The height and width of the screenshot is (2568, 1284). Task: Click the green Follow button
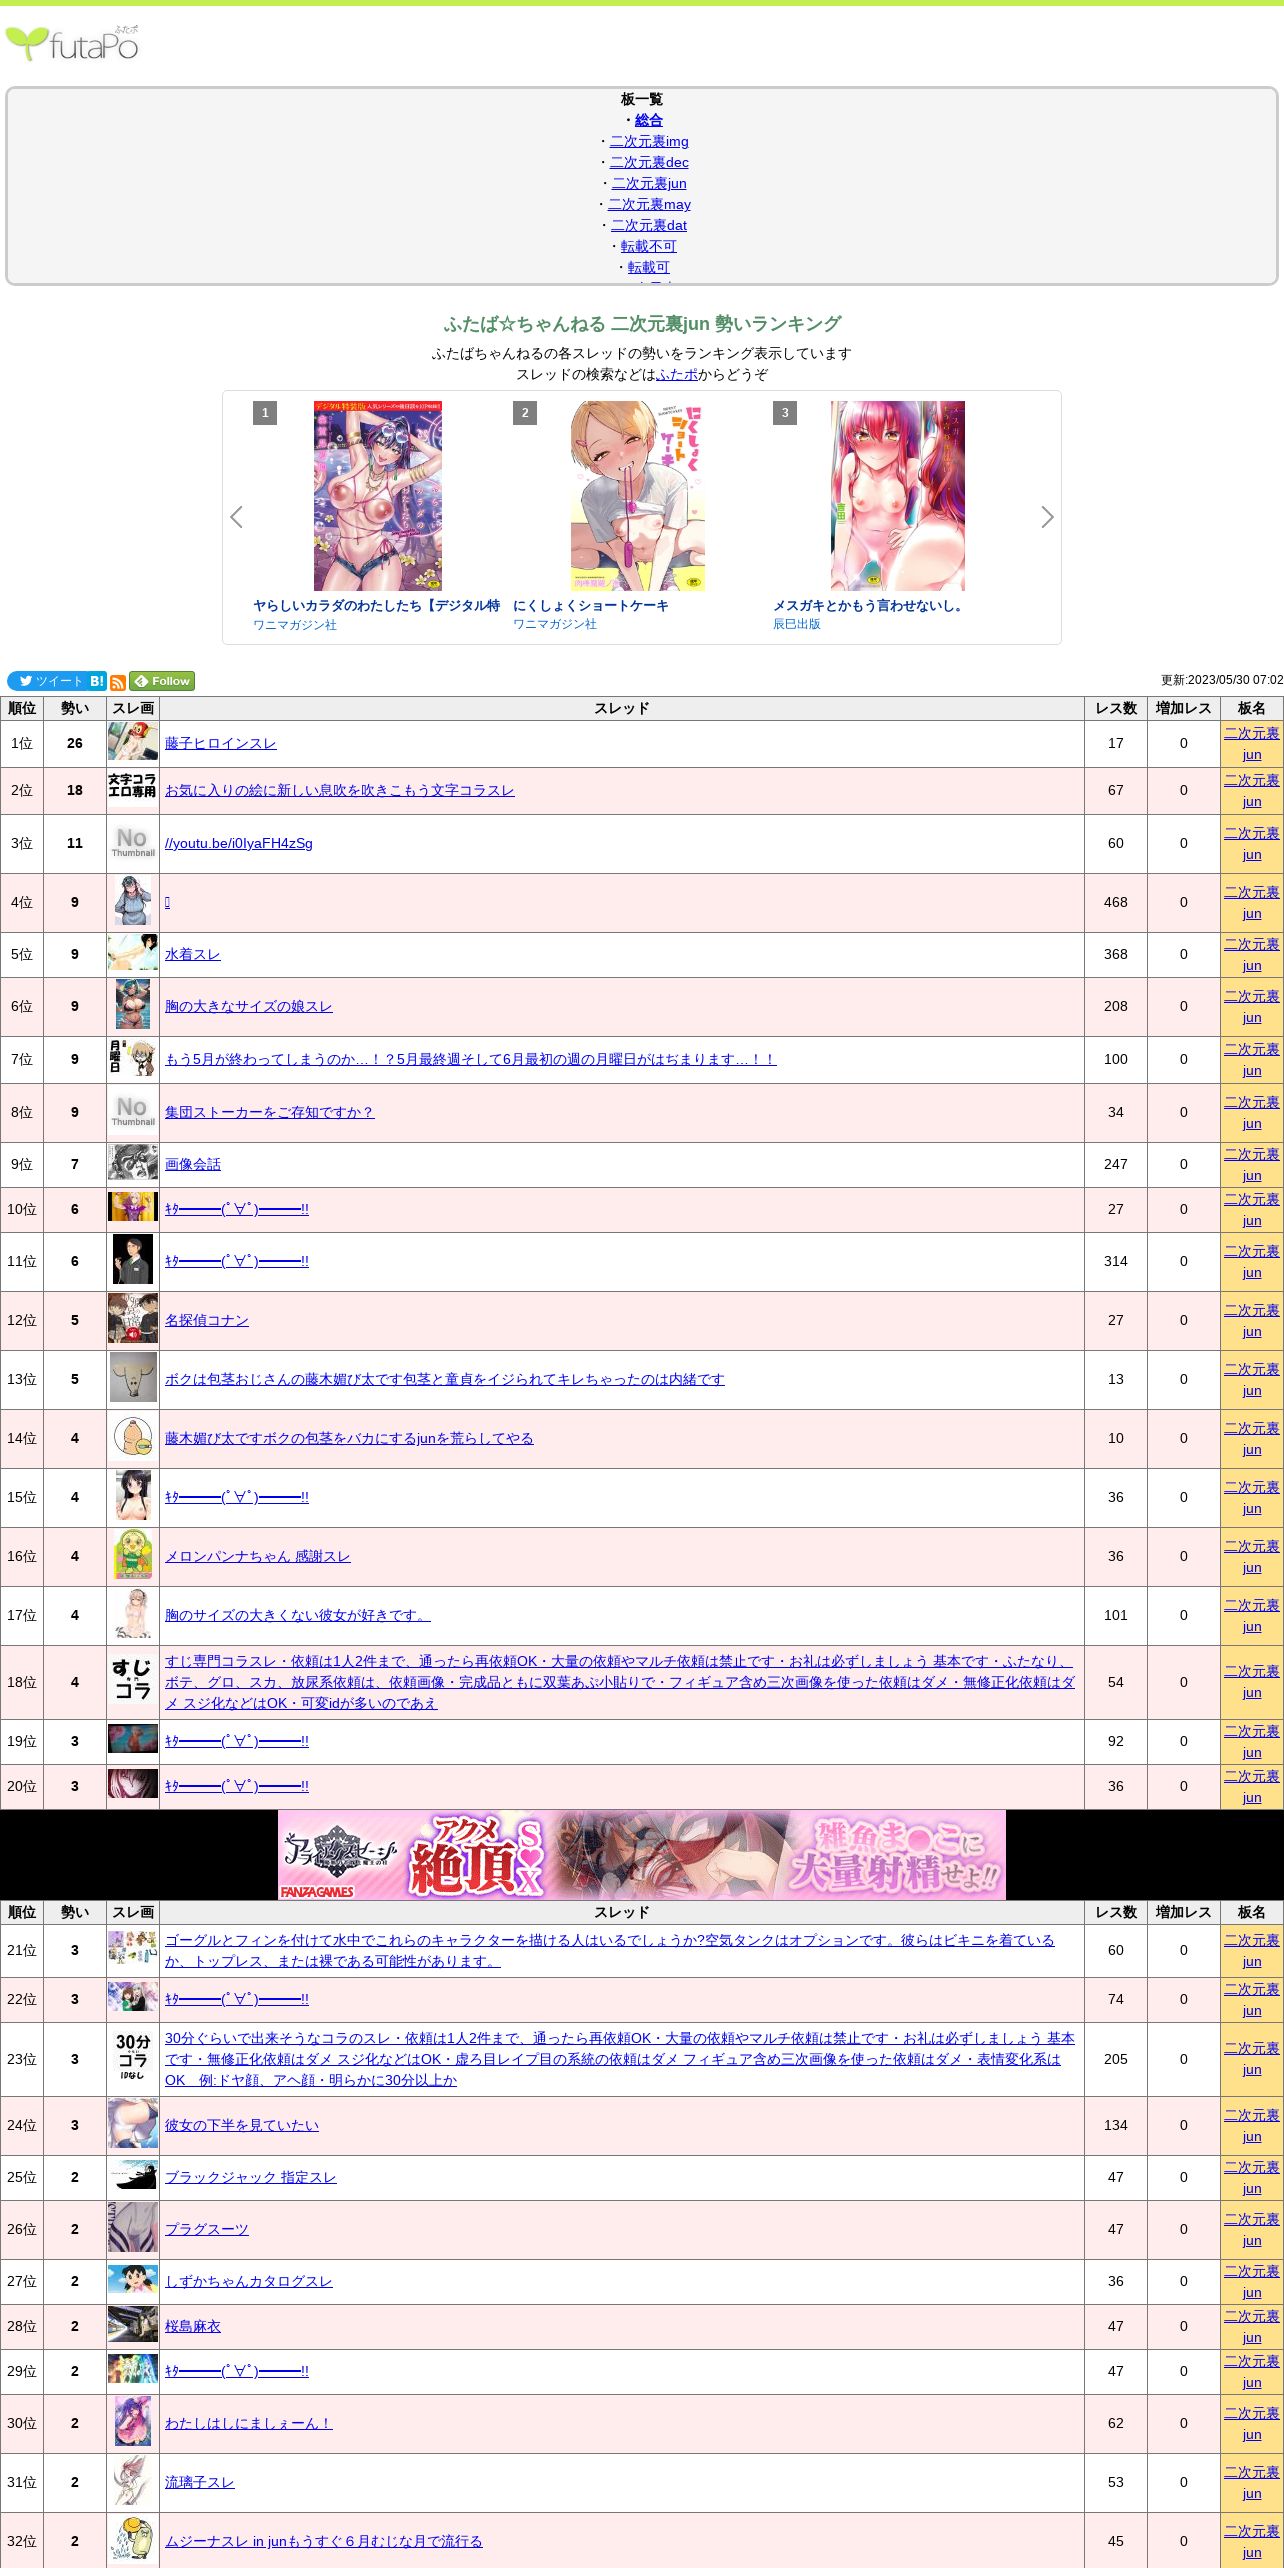(162, 681)
